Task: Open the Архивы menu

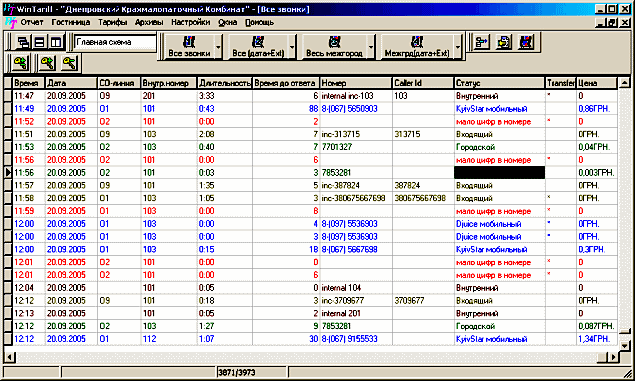Action: 149,22
